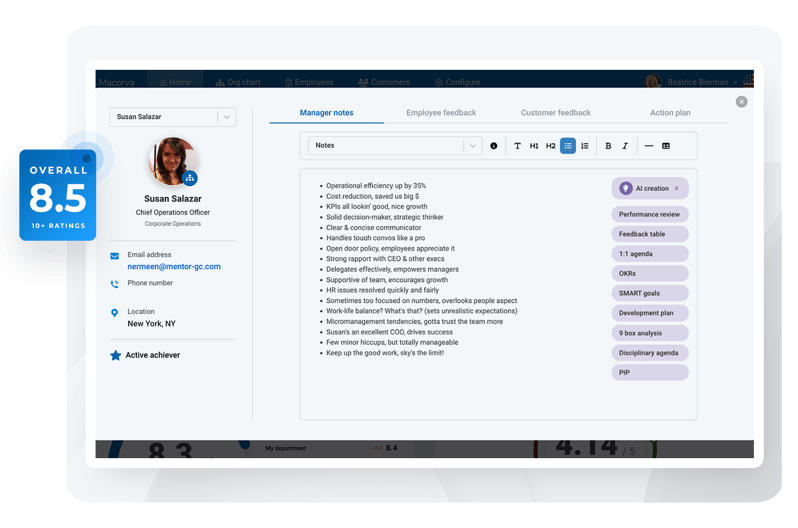Toggle bold formatting

click(608, 146)
